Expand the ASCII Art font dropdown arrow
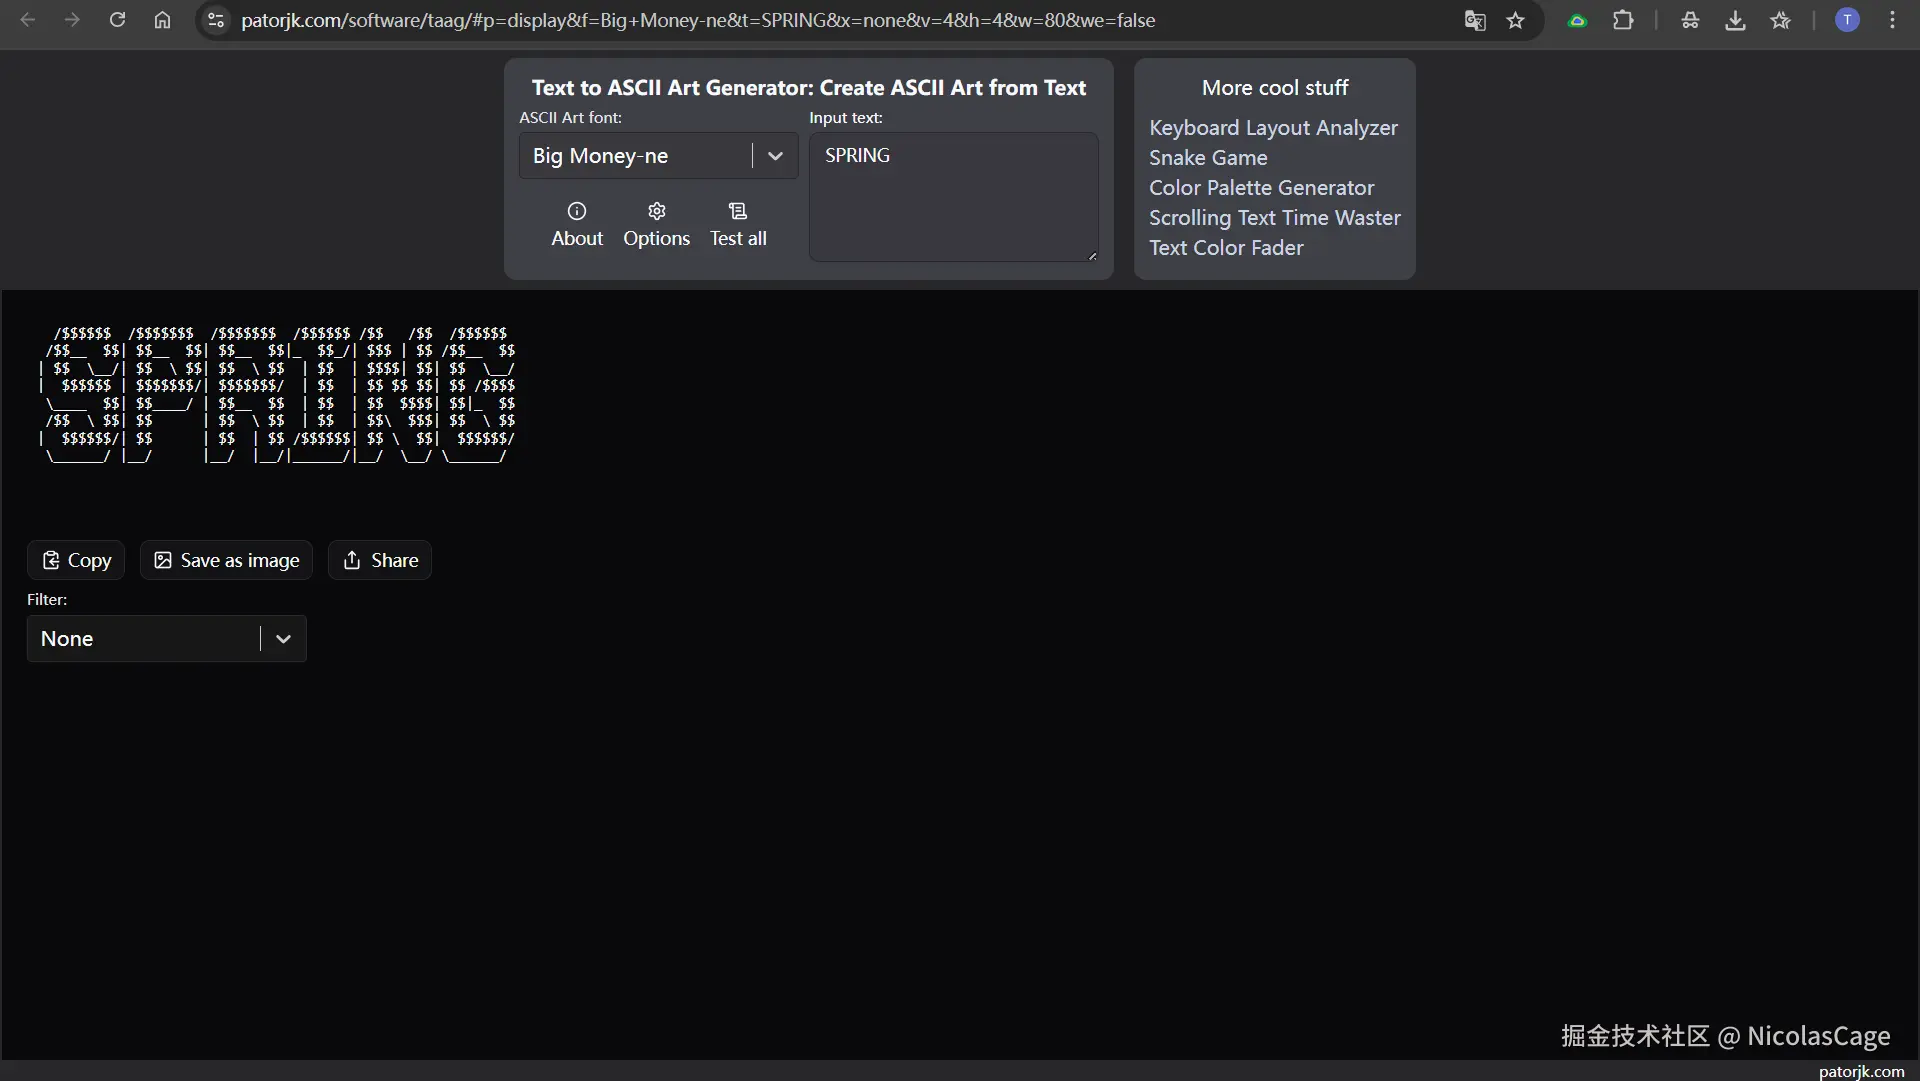 click(775, 156)
